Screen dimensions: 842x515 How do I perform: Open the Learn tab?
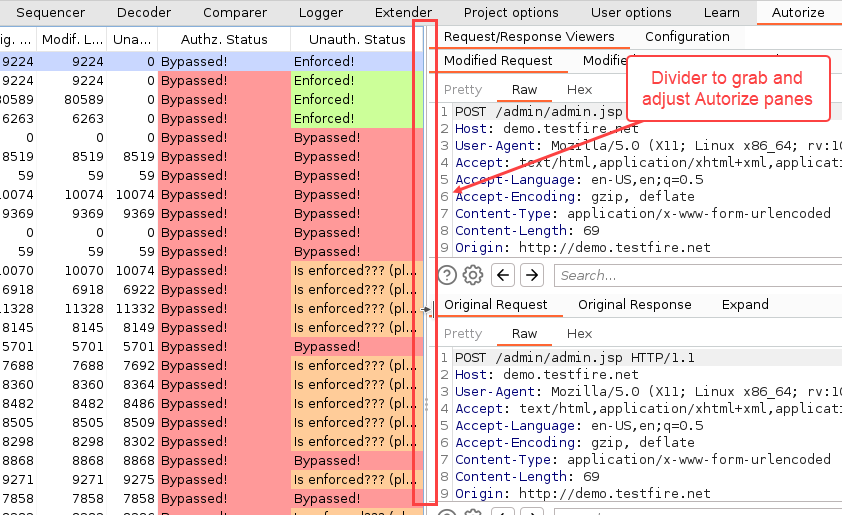[x=721, y=13]
